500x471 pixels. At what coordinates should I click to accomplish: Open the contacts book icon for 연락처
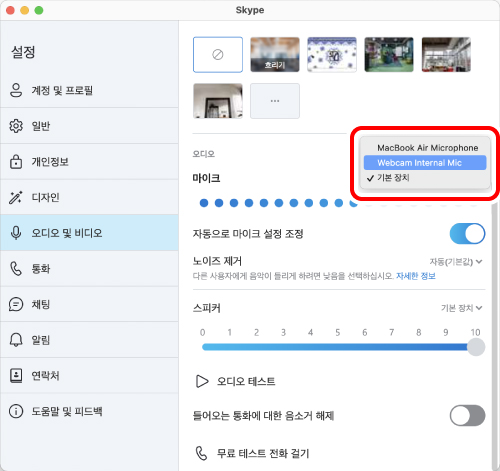click(x=16, y=376)
